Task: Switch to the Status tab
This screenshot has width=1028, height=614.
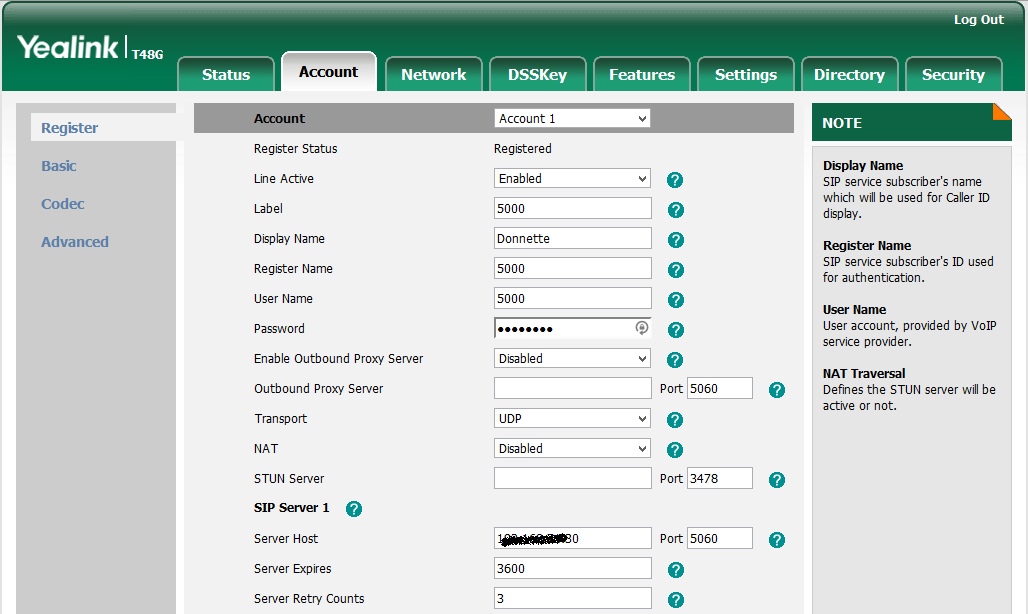Action: coord(226,74)
